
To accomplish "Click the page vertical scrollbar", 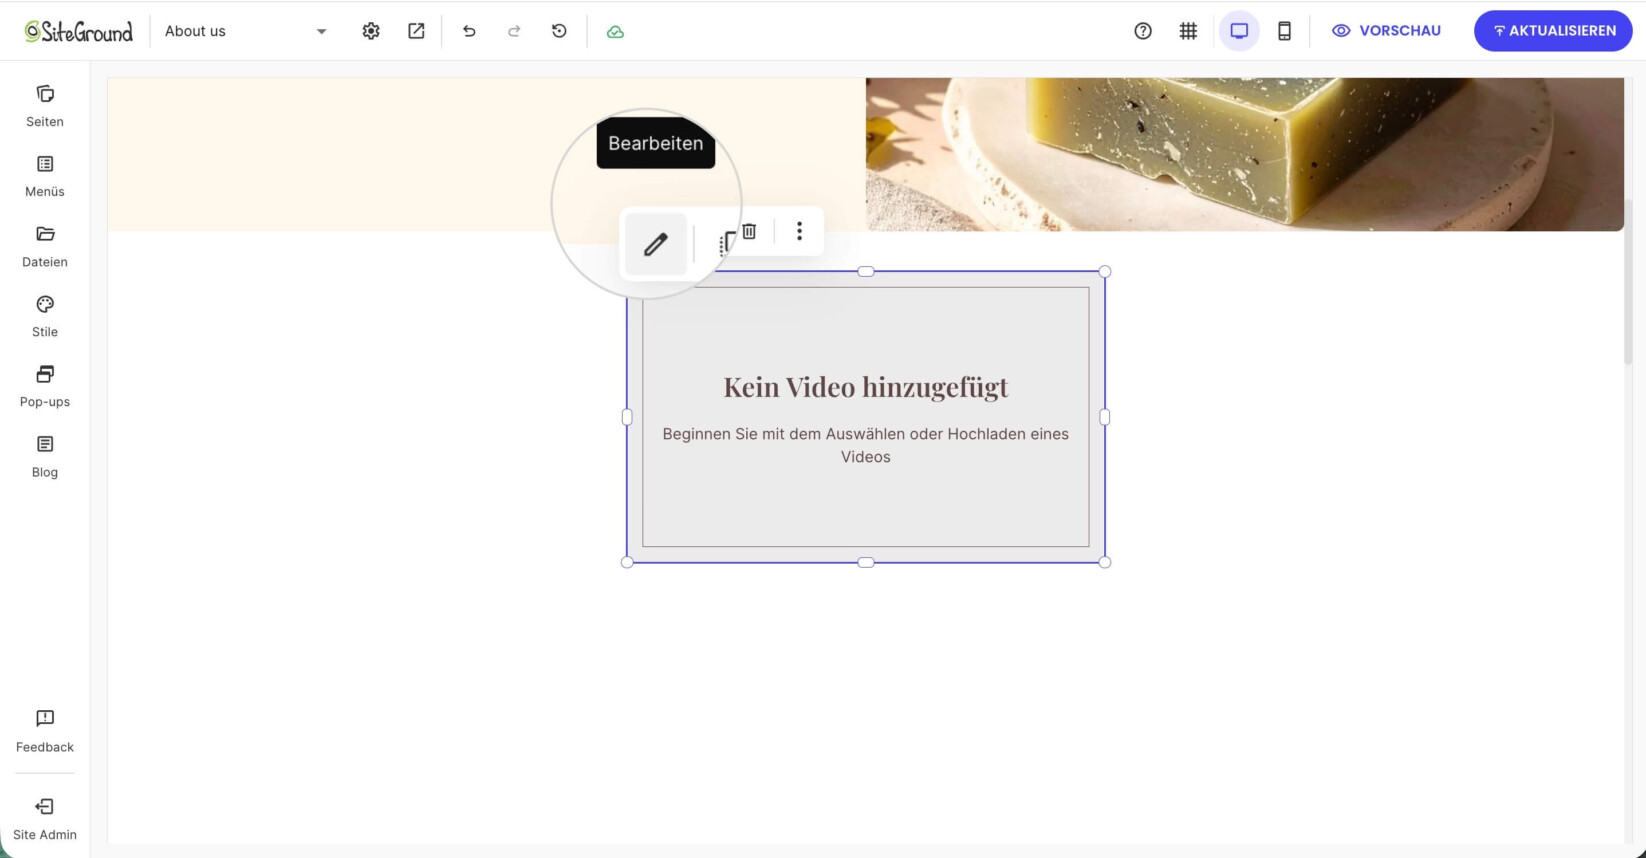I will pyautogui.click(x=1628, y=281).
